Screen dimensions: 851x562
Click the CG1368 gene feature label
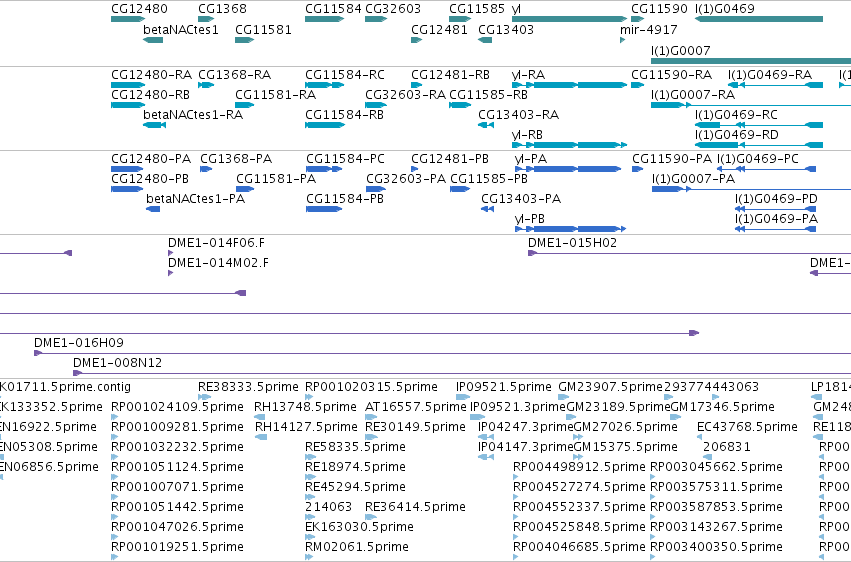[223, 9]
